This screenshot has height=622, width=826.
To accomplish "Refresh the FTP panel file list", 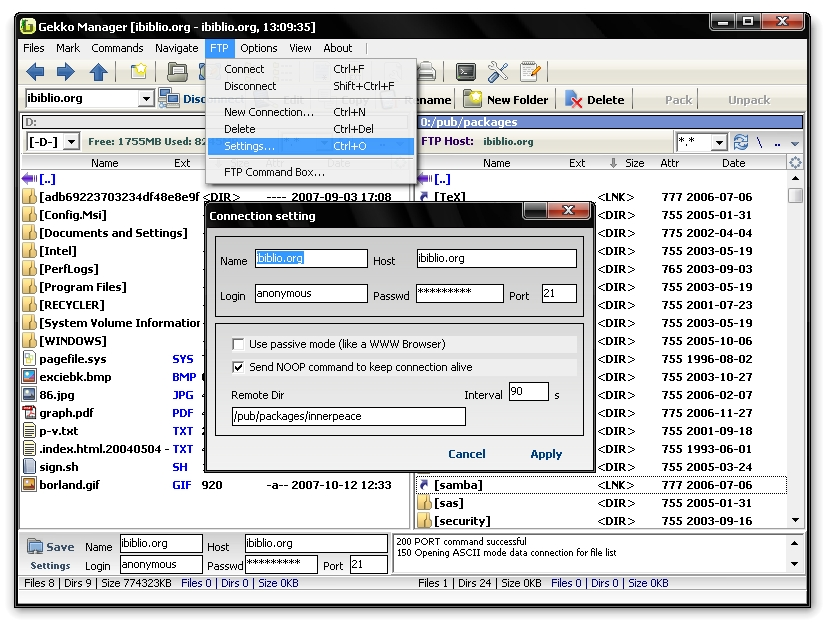I will [x=741, y=142].
